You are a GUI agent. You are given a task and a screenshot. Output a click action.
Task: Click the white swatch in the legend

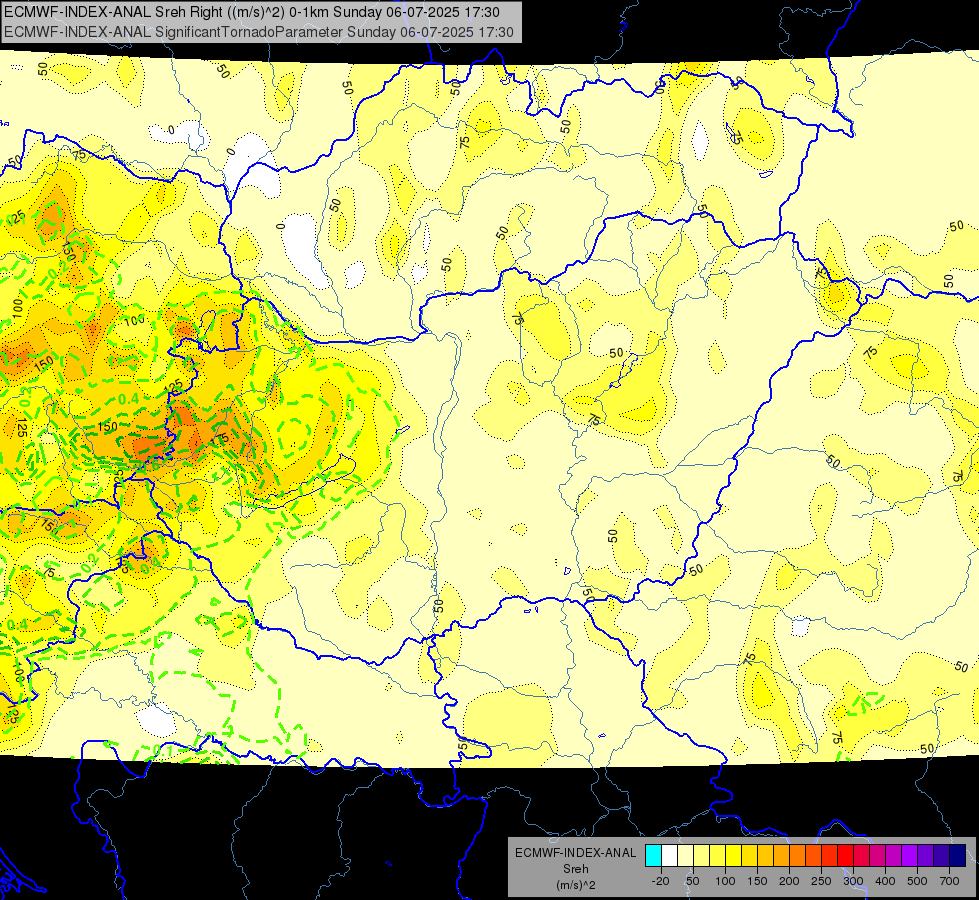pyautogui.click(x=669, y=856)
